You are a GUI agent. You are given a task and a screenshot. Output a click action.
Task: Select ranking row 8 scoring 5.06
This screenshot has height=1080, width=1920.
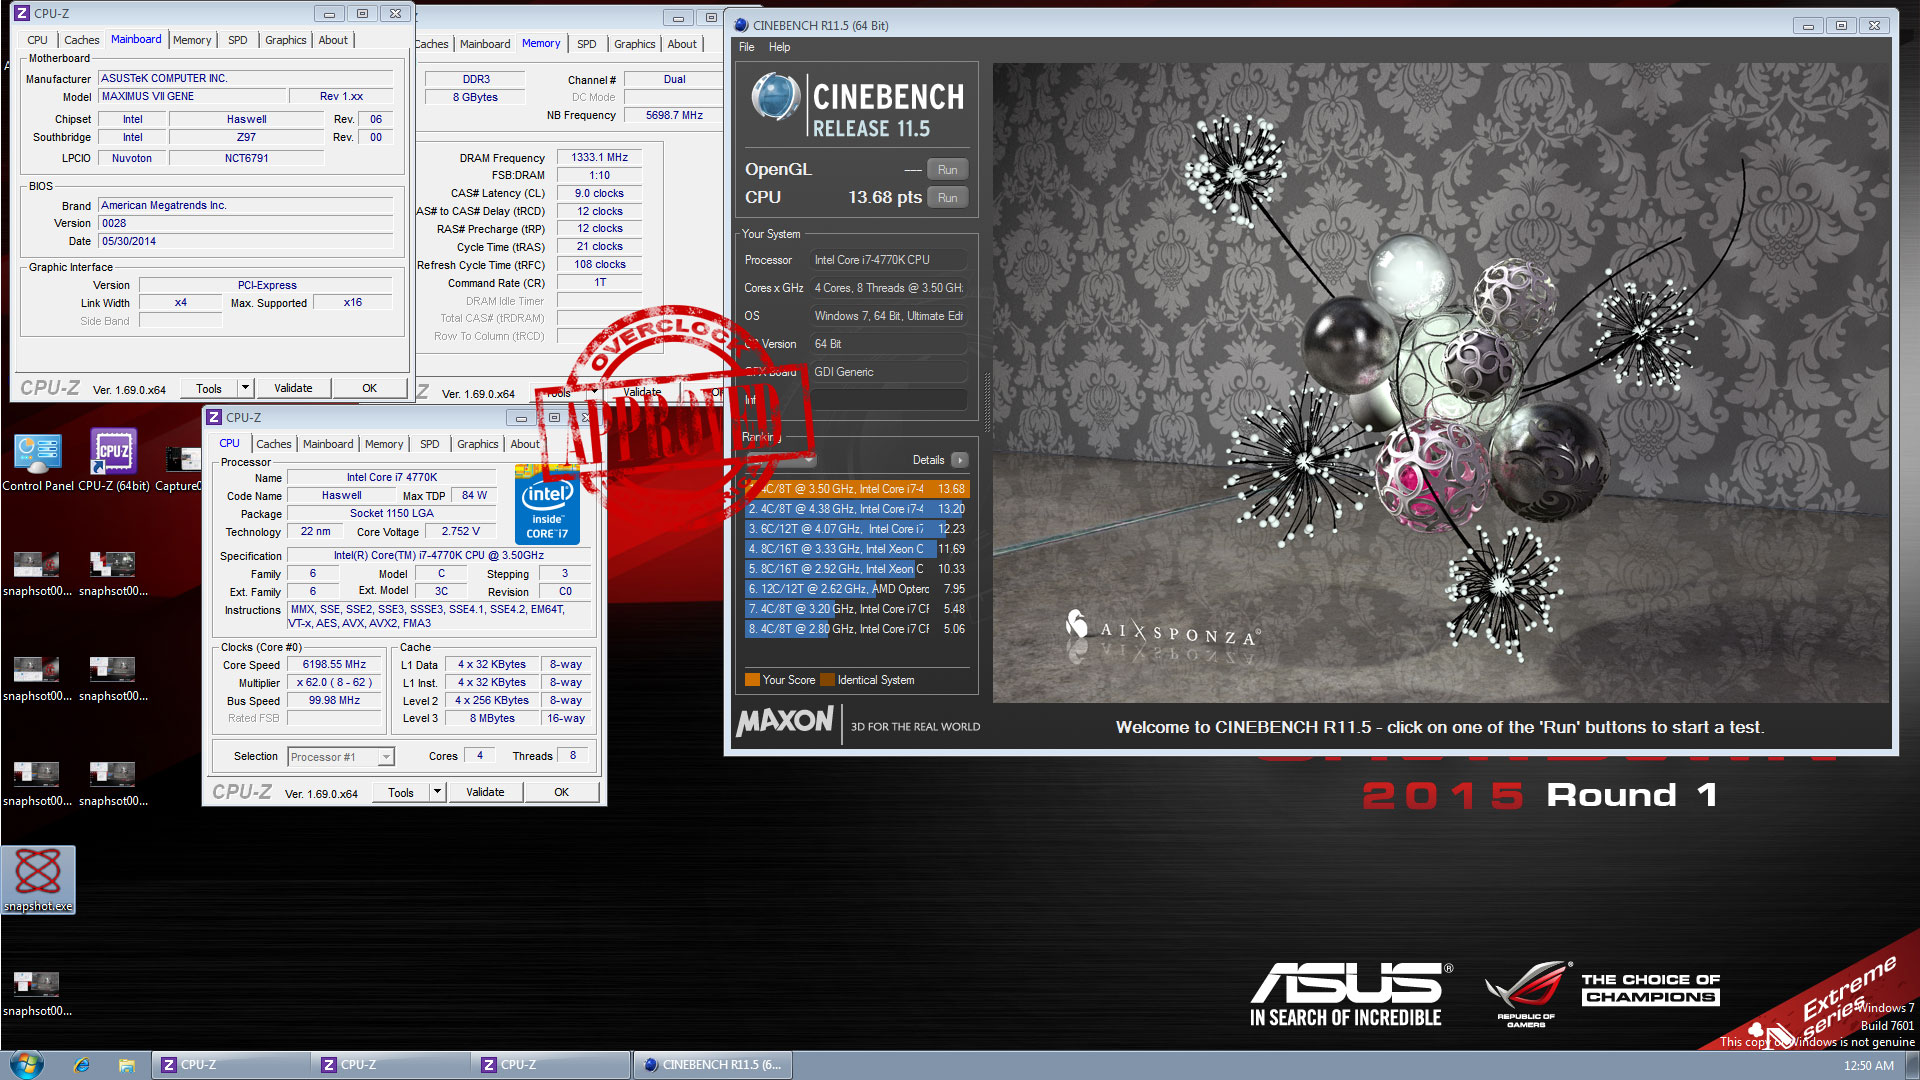pyautogui.click(x=857, y=629)
